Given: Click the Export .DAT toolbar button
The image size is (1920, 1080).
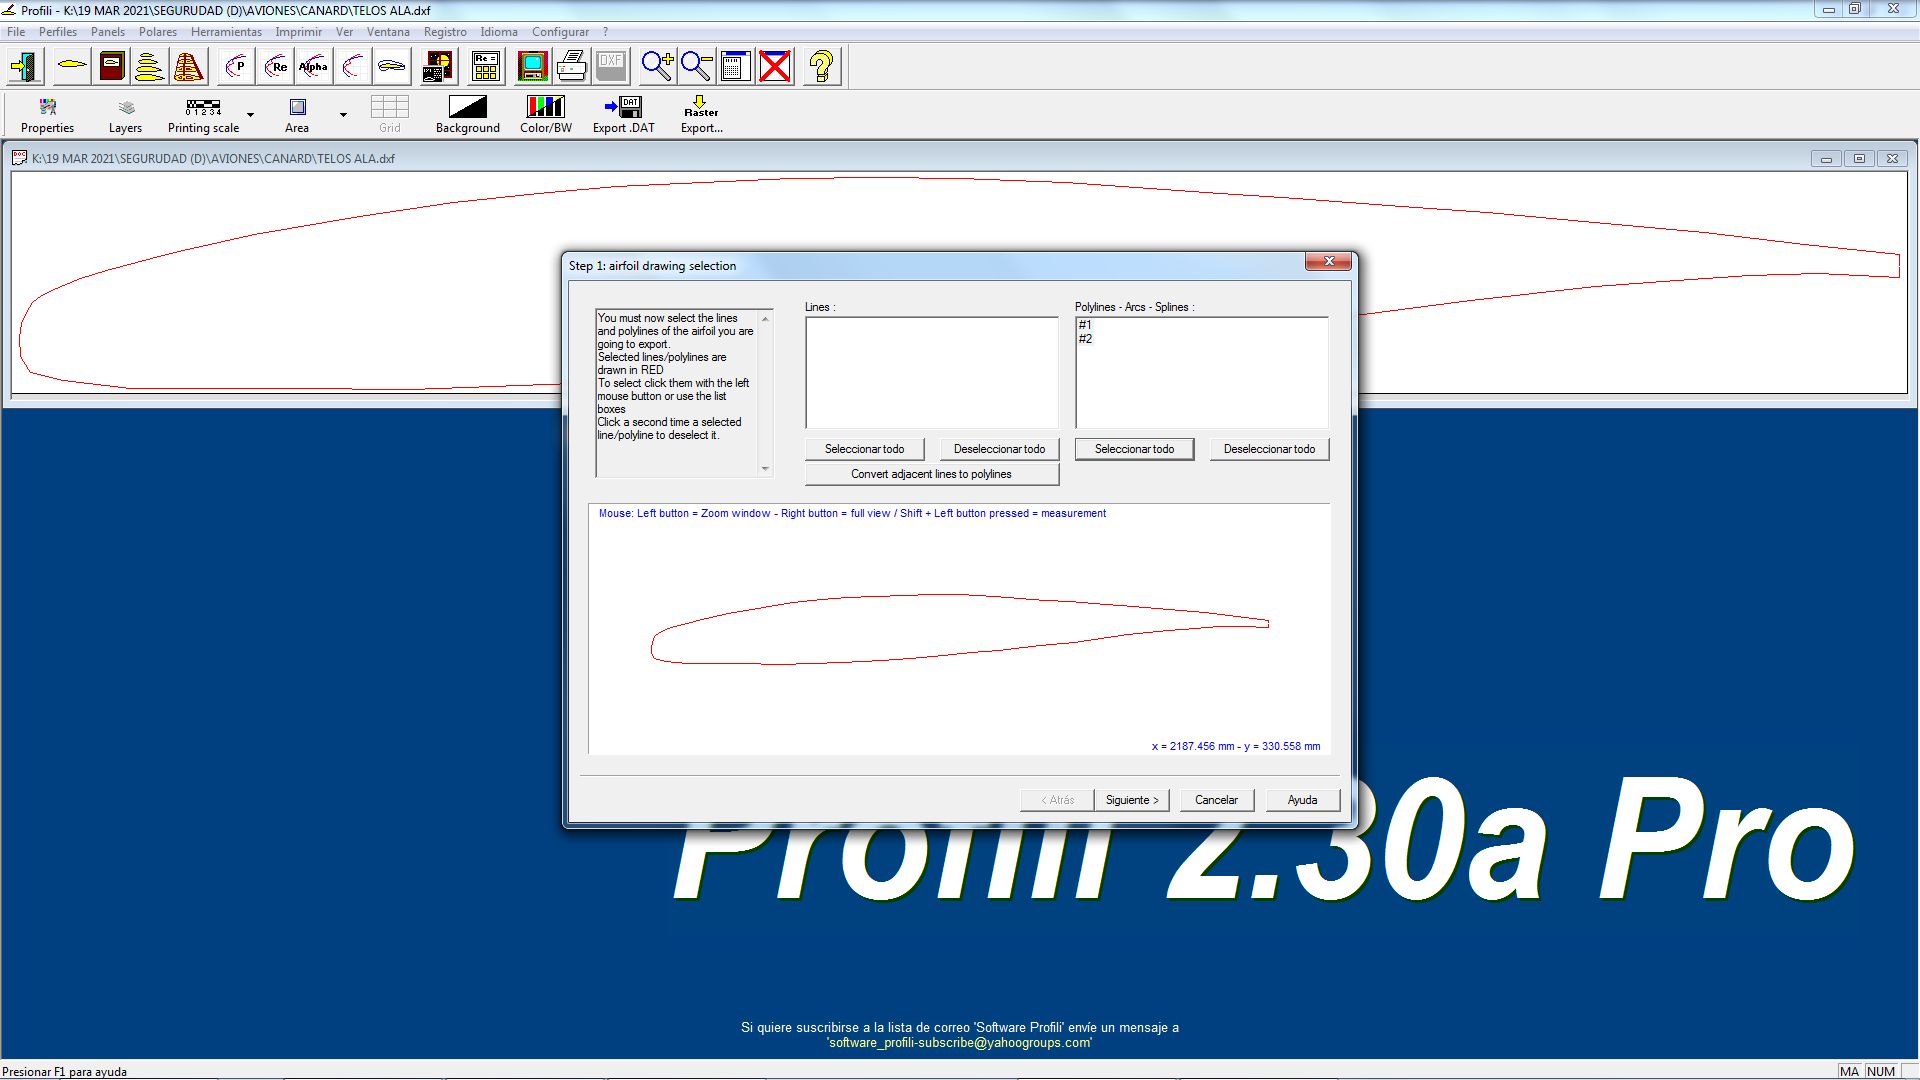Looking at the screenshot, I should coord(623,114).
